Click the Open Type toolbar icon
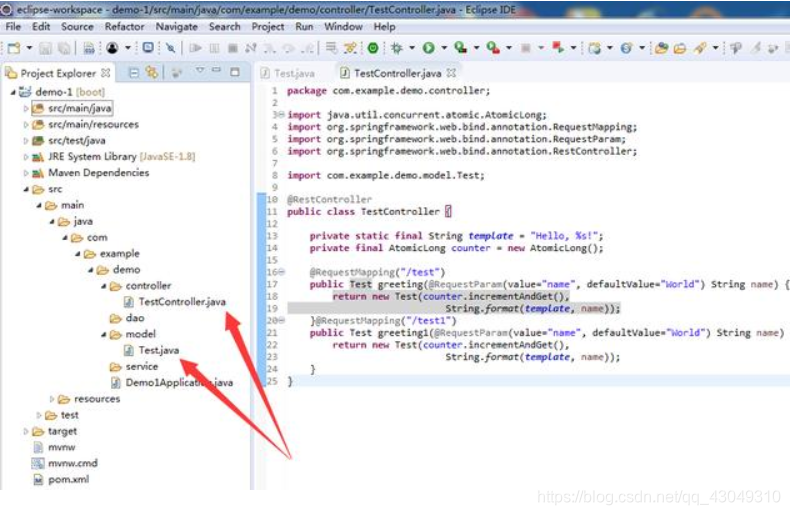This screenshot has height=515, width=790. 662,48
